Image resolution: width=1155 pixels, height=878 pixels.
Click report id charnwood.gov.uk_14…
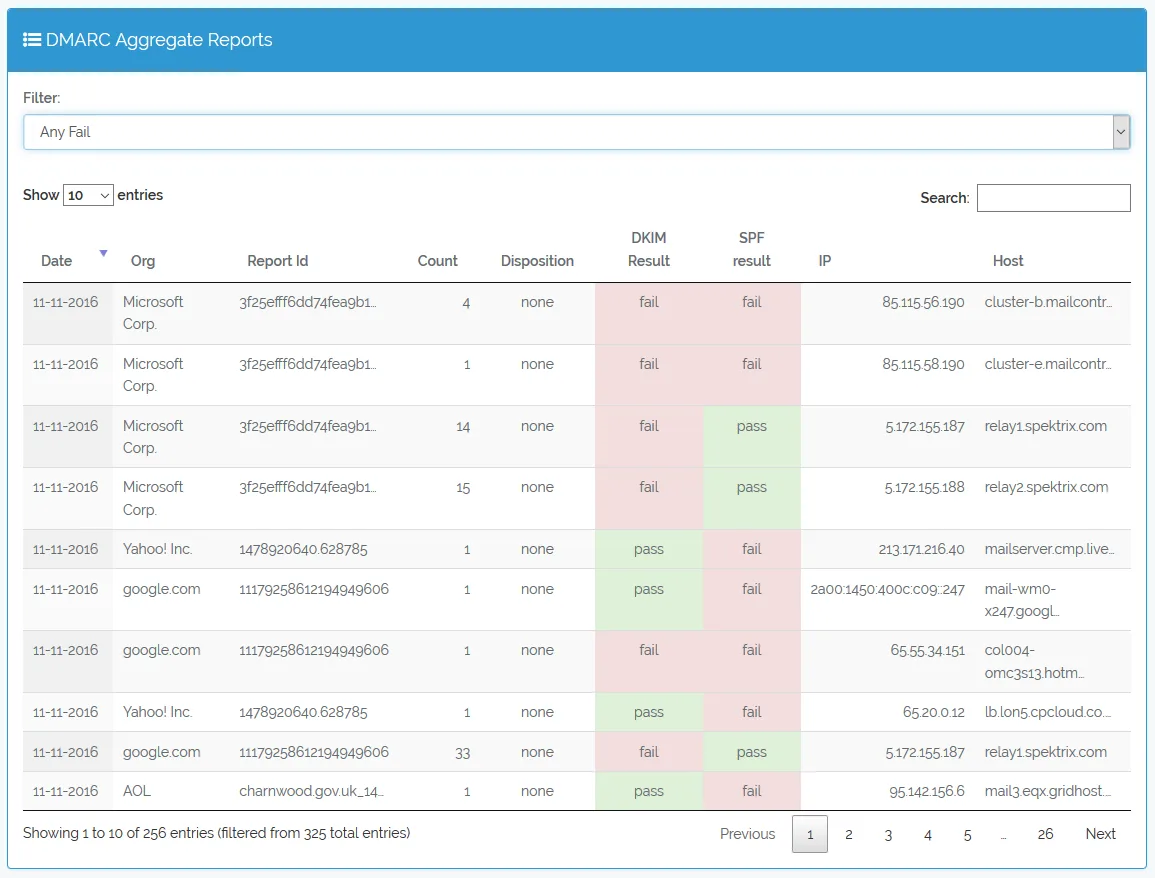(x=311, y=791)
